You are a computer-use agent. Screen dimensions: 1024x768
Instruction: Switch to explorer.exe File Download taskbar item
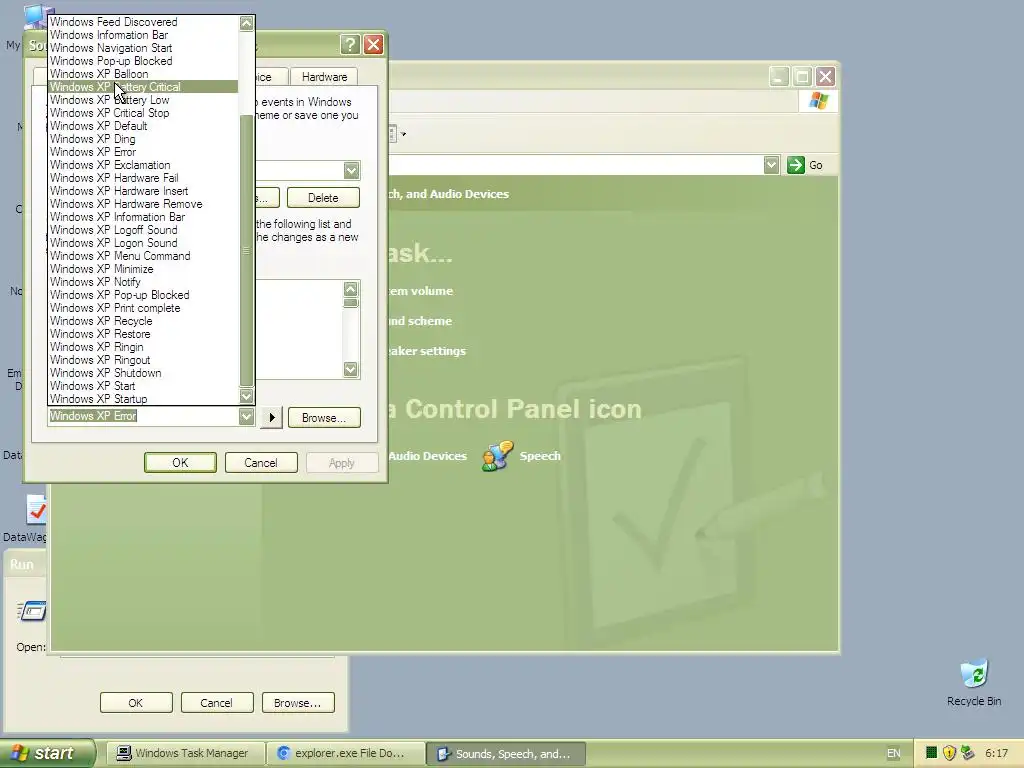pos(344,754)
